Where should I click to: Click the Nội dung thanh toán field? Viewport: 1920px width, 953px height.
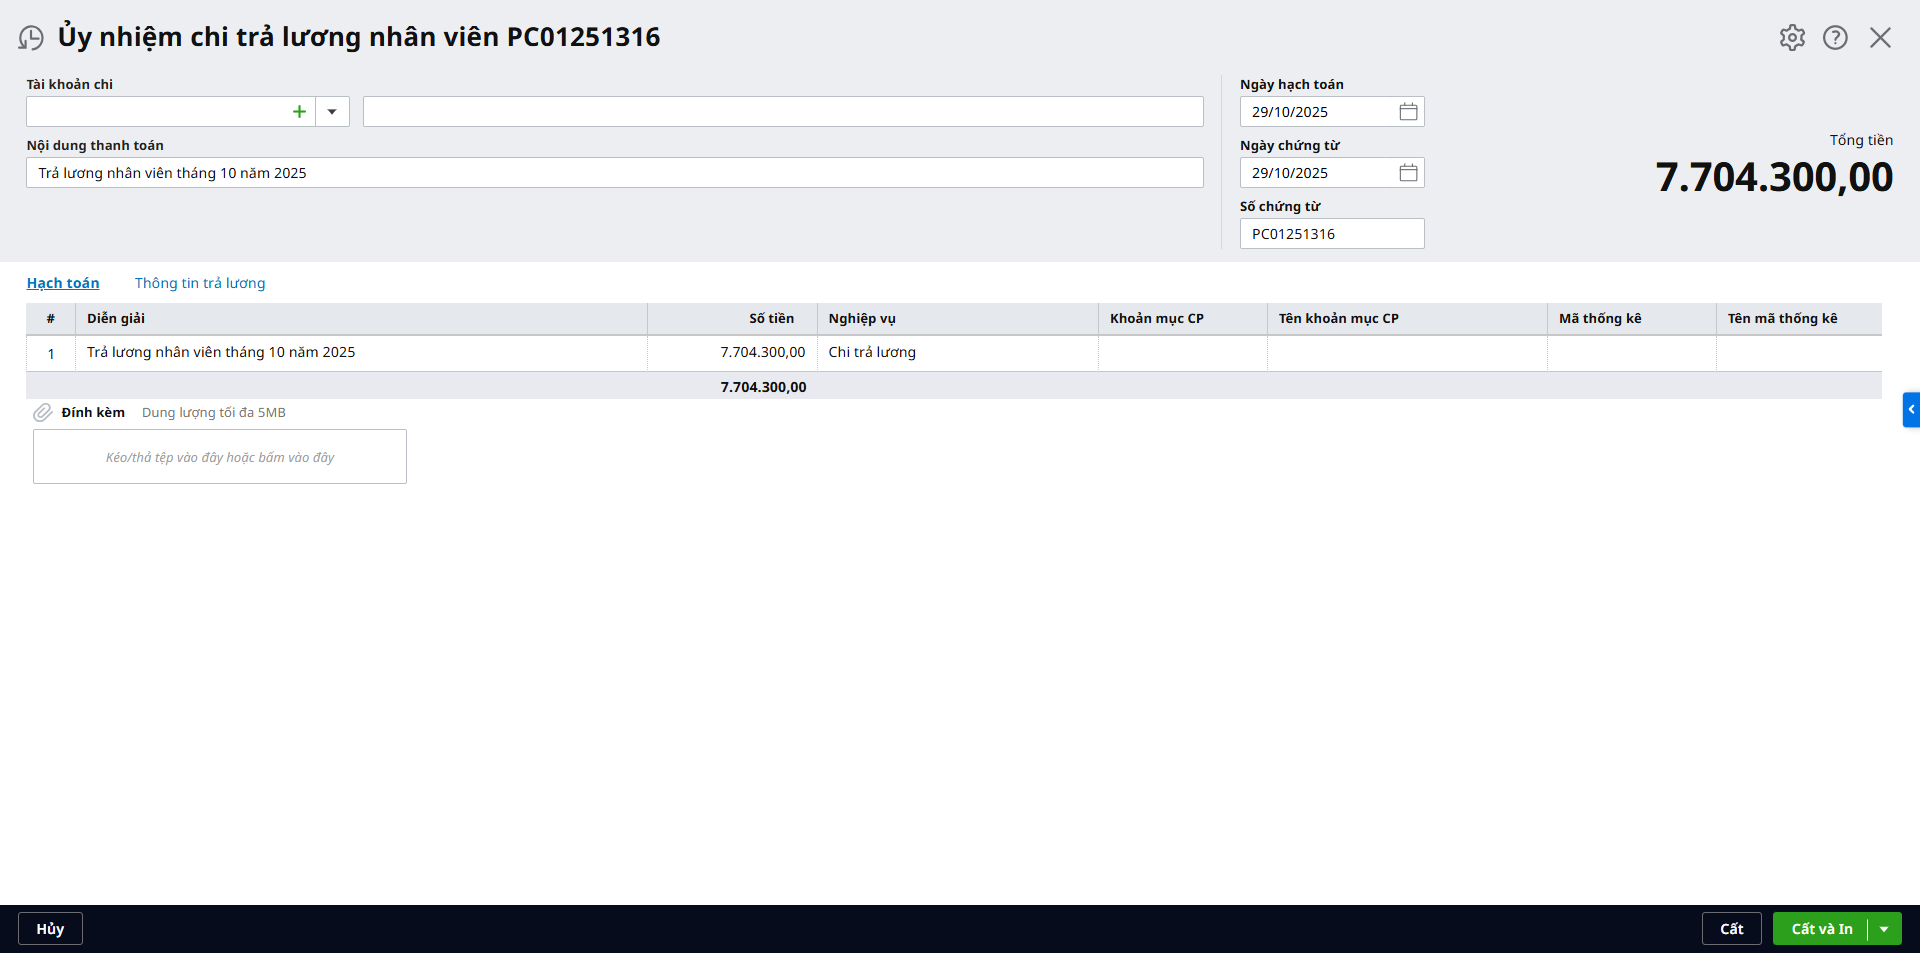pos(614,173)
